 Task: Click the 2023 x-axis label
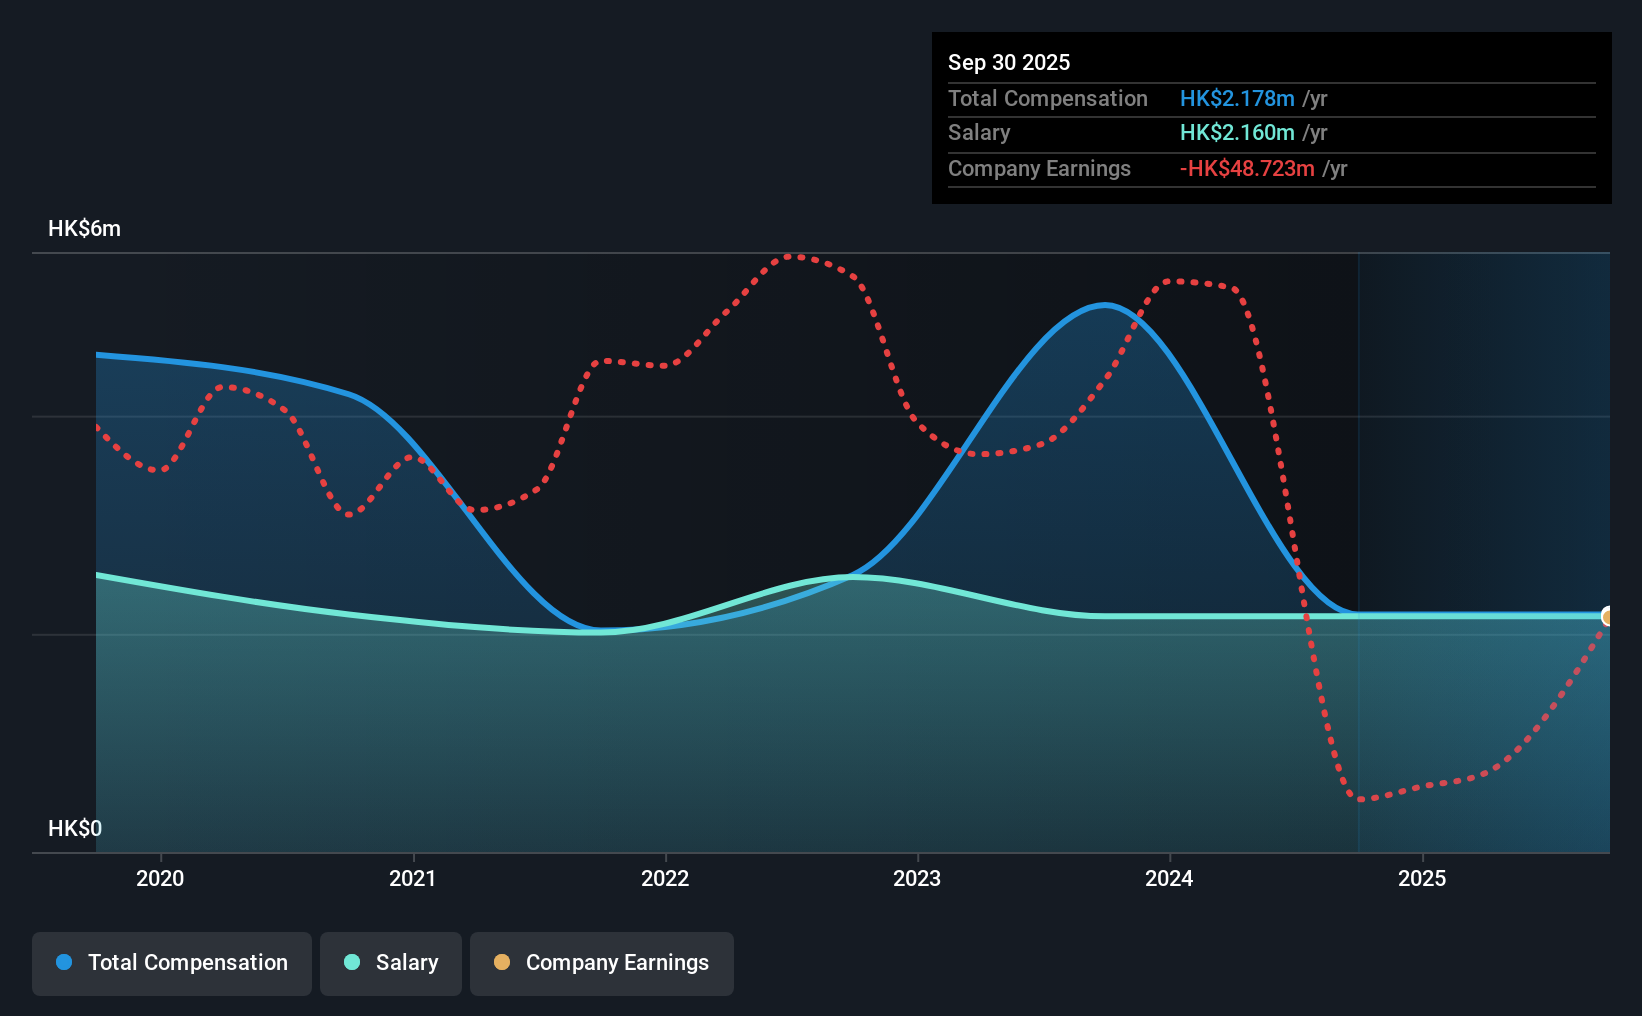tap(917, 878)
